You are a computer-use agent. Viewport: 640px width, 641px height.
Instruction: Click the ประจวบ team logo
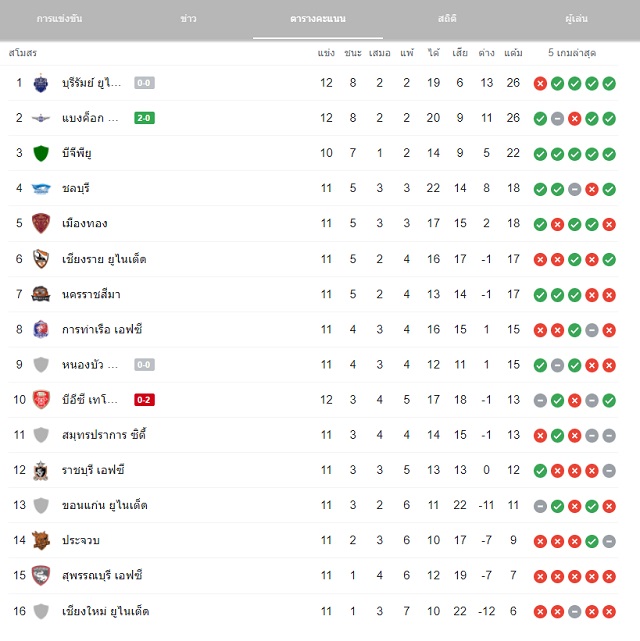tap(40, 540)
